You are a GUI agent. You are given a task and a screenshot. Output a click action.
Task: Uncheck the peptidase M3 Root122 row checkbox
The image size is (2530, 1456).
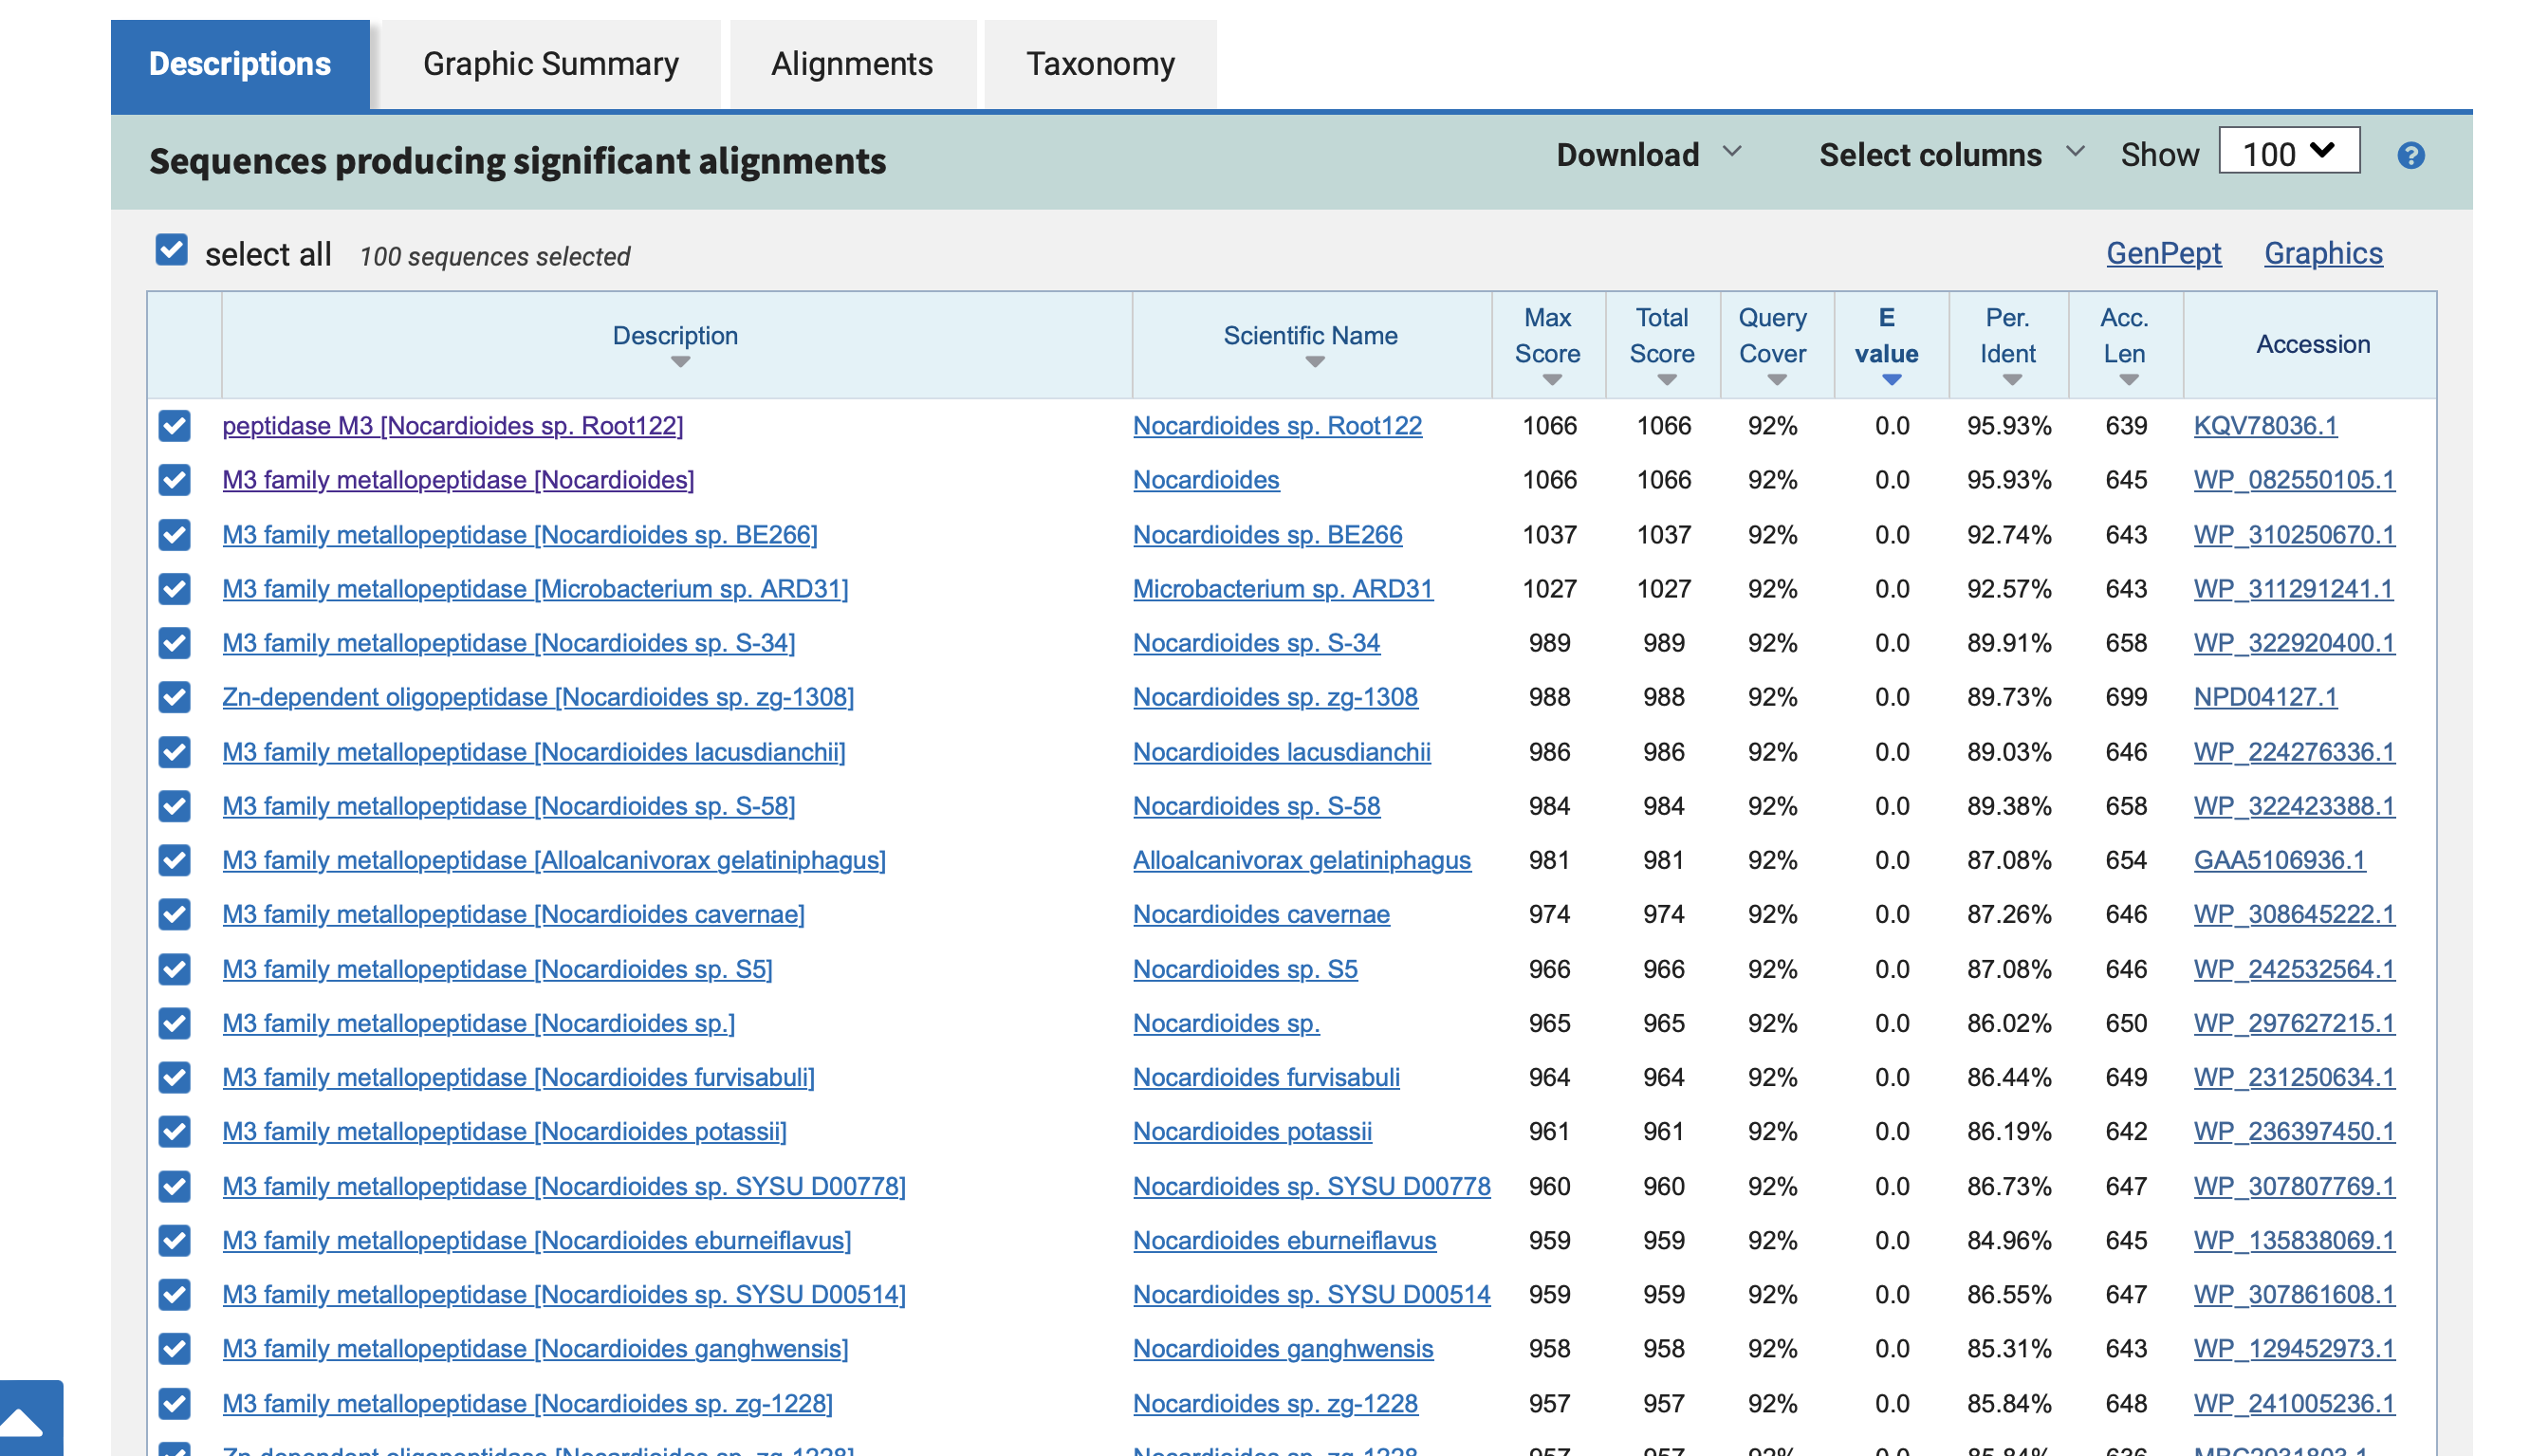[174, 426]
